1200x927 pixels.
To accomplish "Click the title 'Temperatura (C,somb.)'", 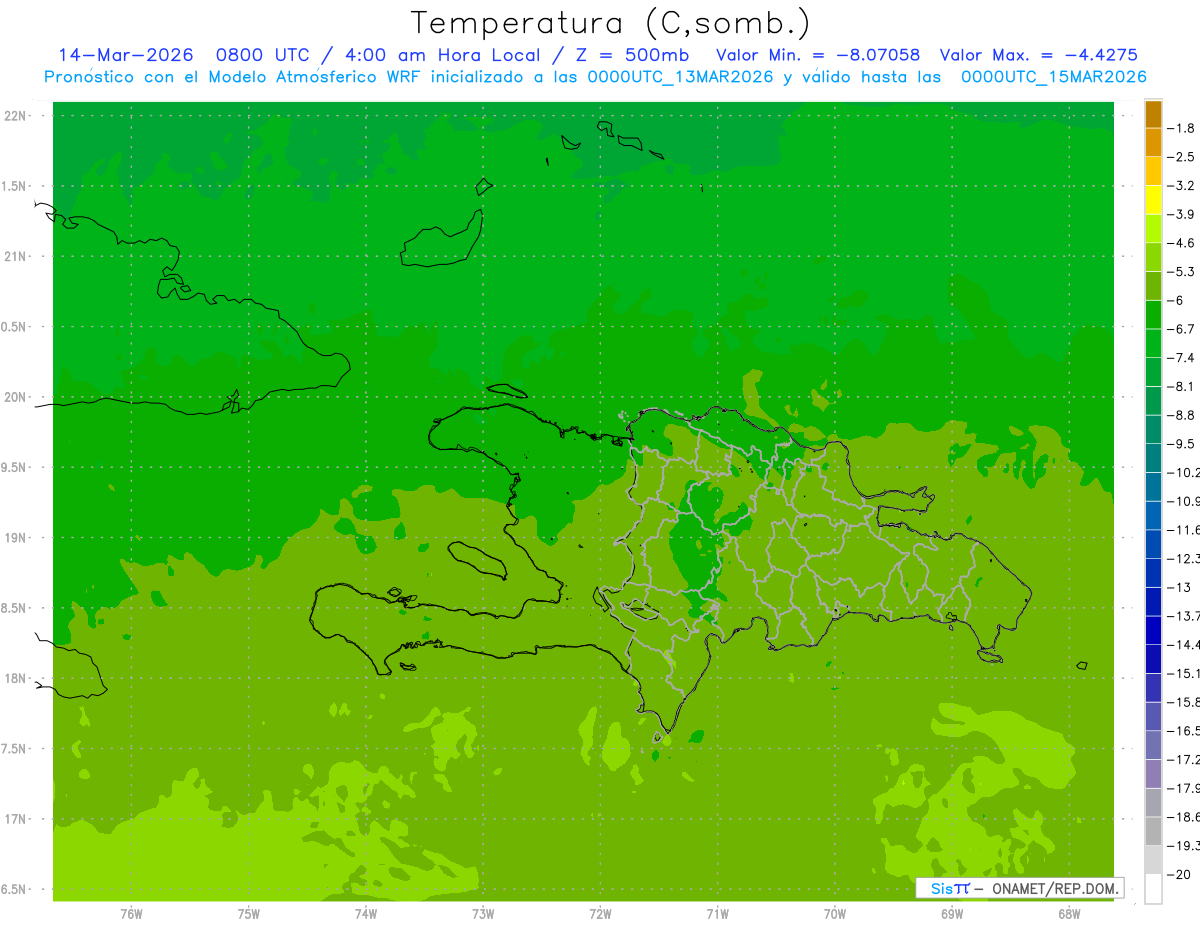I will [611, 23].
